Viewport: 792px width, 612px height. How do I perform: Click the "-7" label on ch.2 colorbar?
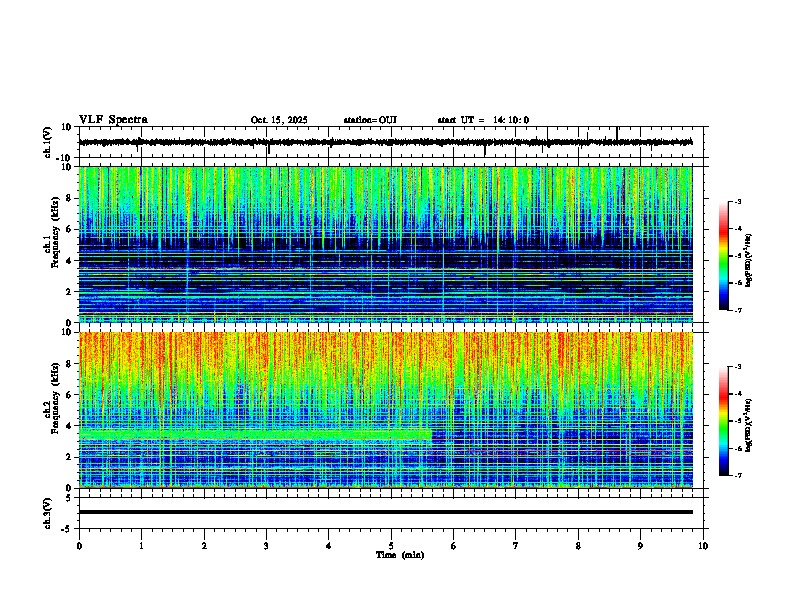[x=737, y=475]
